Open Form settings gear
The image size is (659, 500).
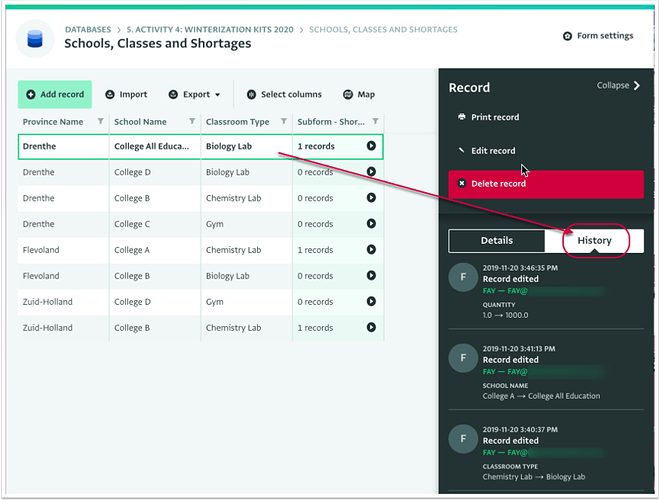598,36
